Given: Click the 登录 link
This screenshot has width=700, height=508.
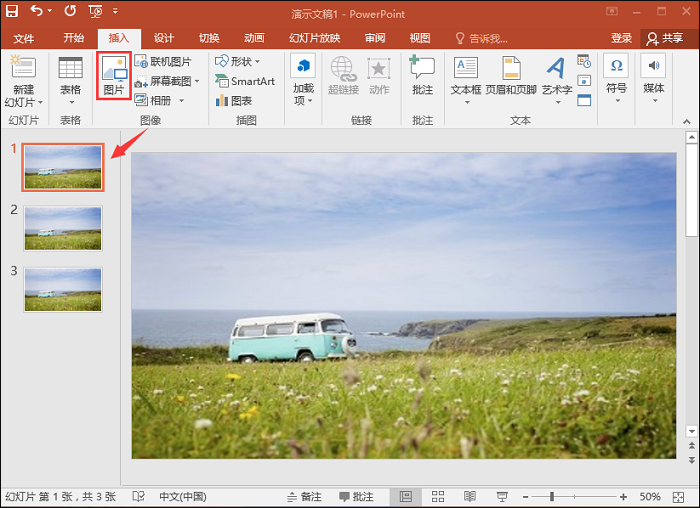Looking at the screenshot, I should click(x=622, y=38).
